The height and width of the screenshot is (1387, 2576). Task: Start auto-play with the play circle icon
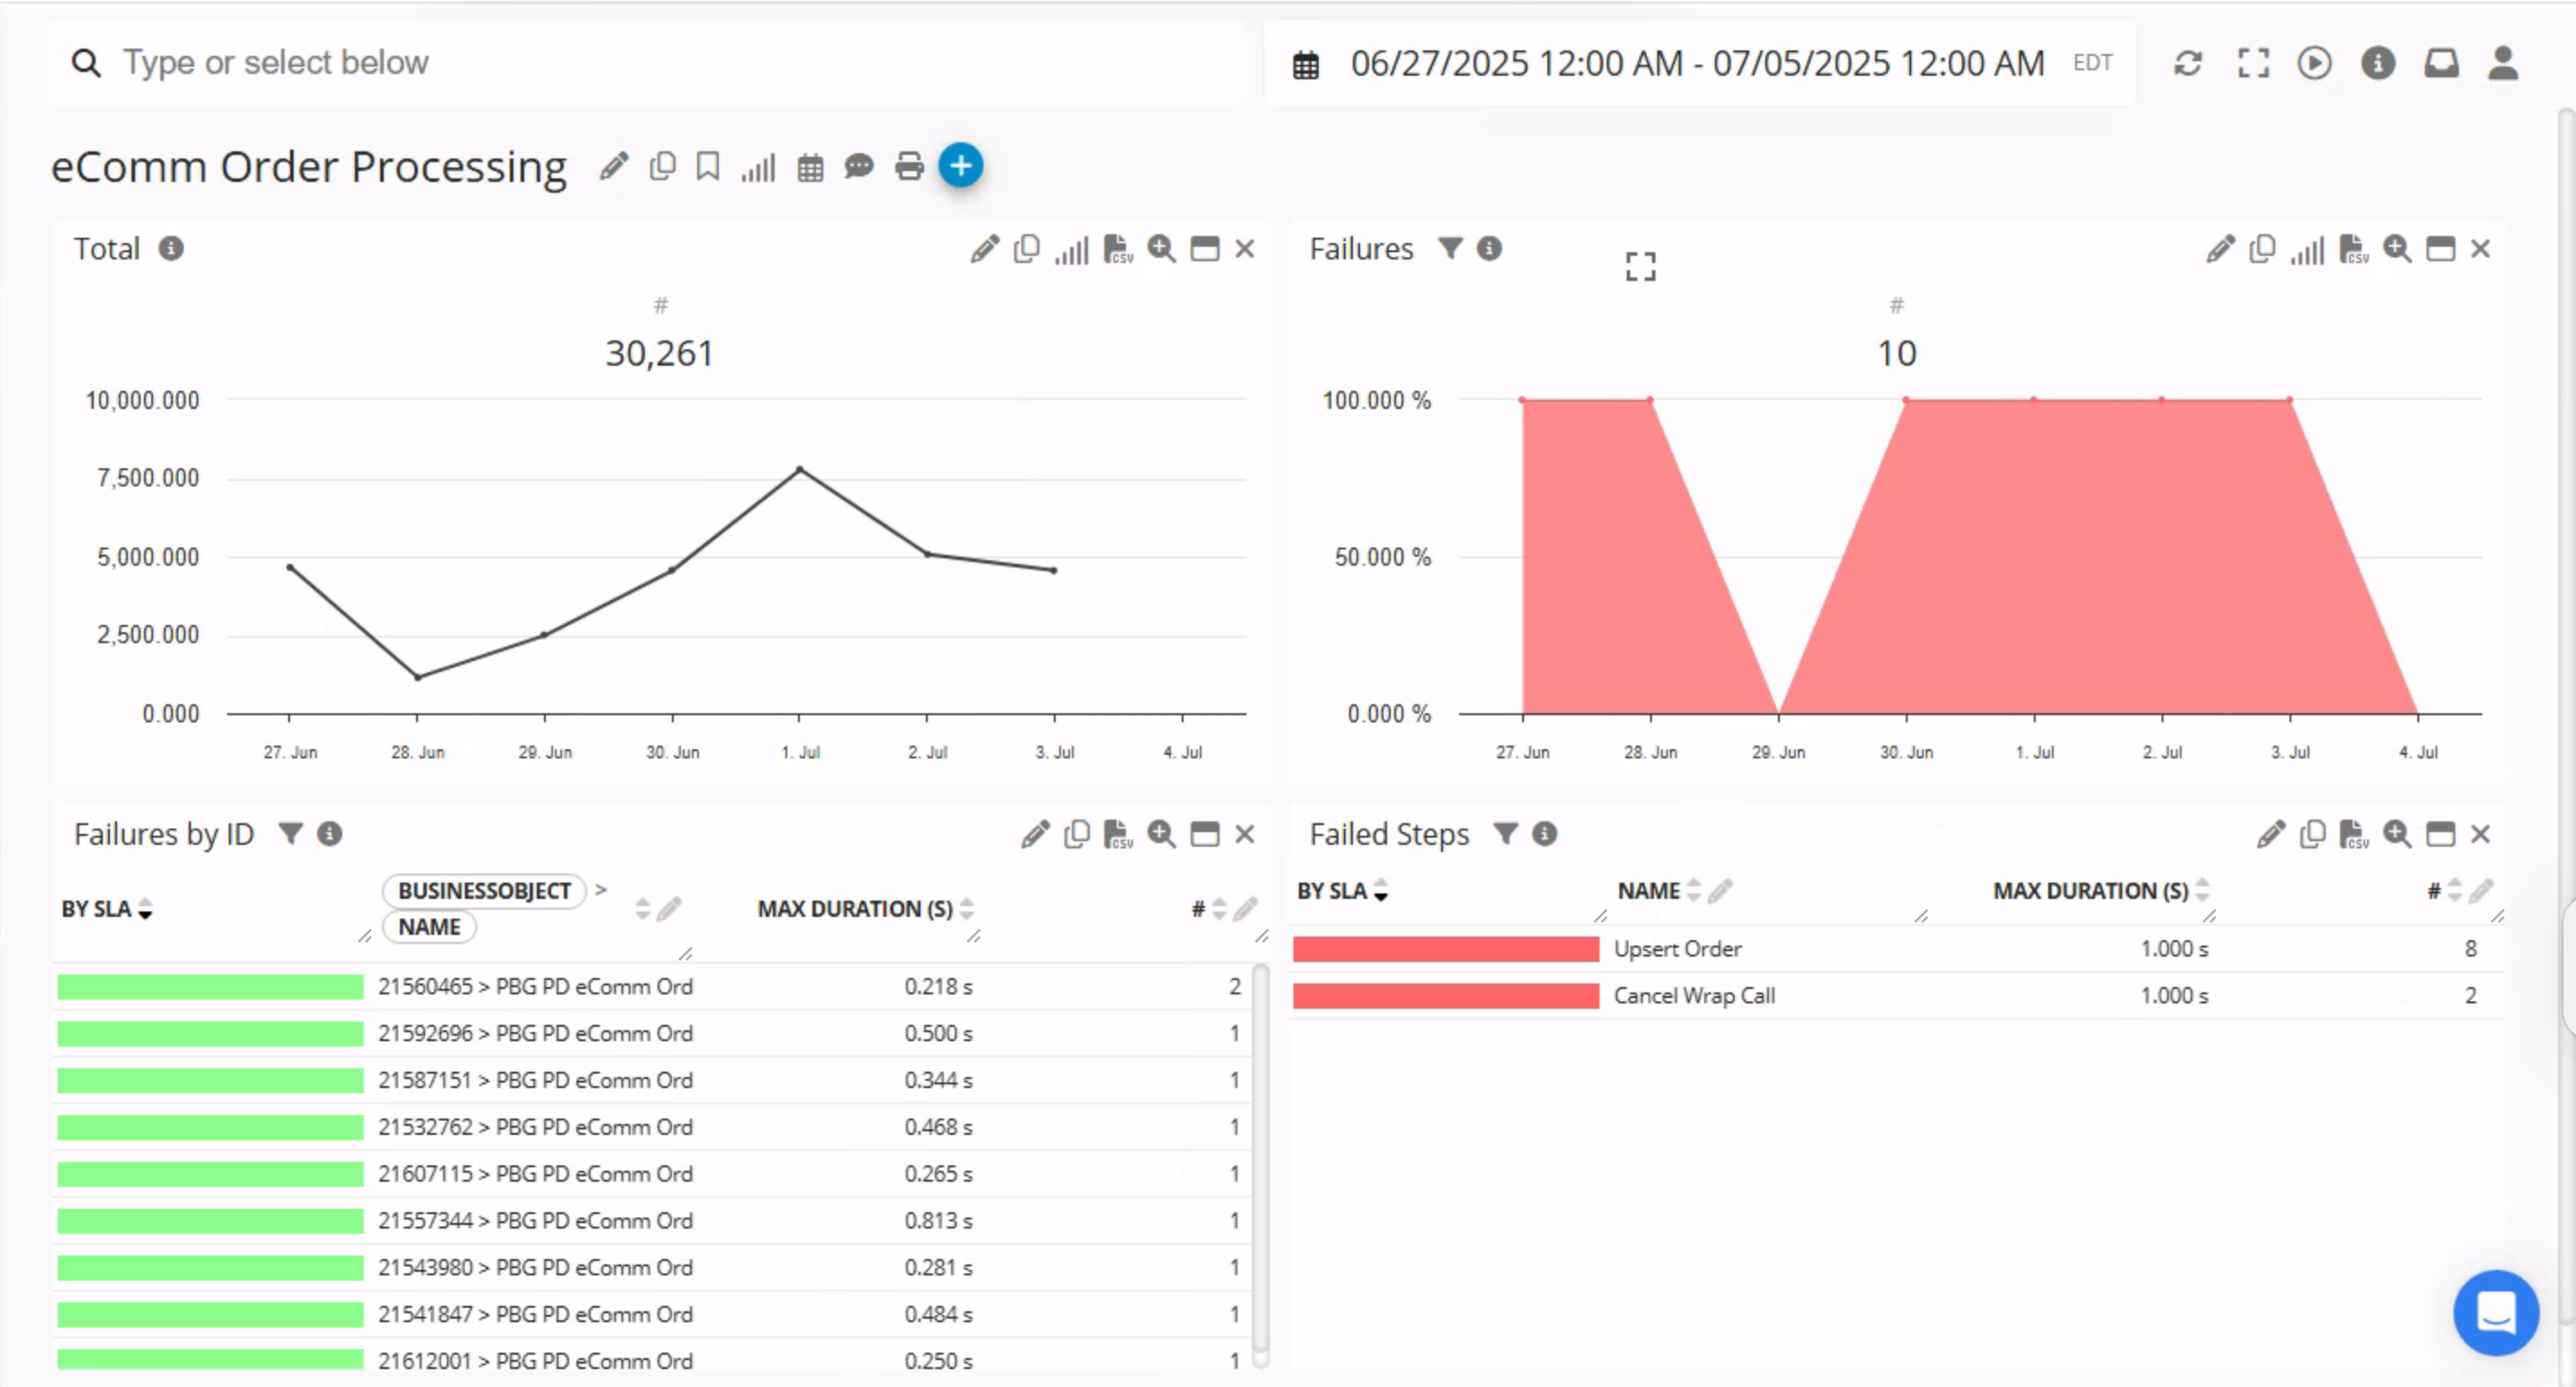point(2314,63)
